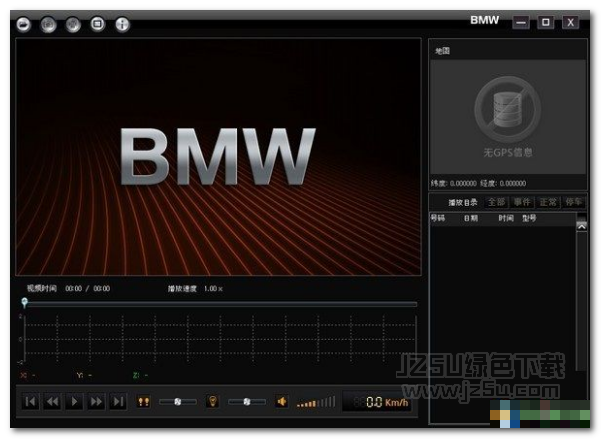Image resolution: width=601 pixels, height=439 pixels.
Task: Adjust the playback speed slider knob
Action: [x=177, y=402]
